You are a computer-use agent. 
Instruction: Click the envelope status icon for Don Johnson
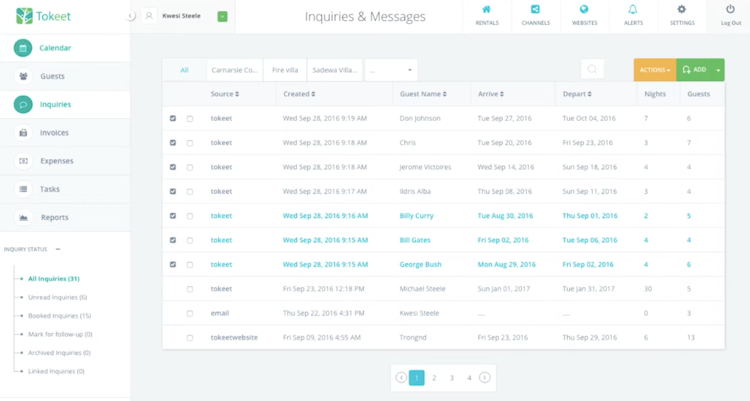tap(173, 118)
